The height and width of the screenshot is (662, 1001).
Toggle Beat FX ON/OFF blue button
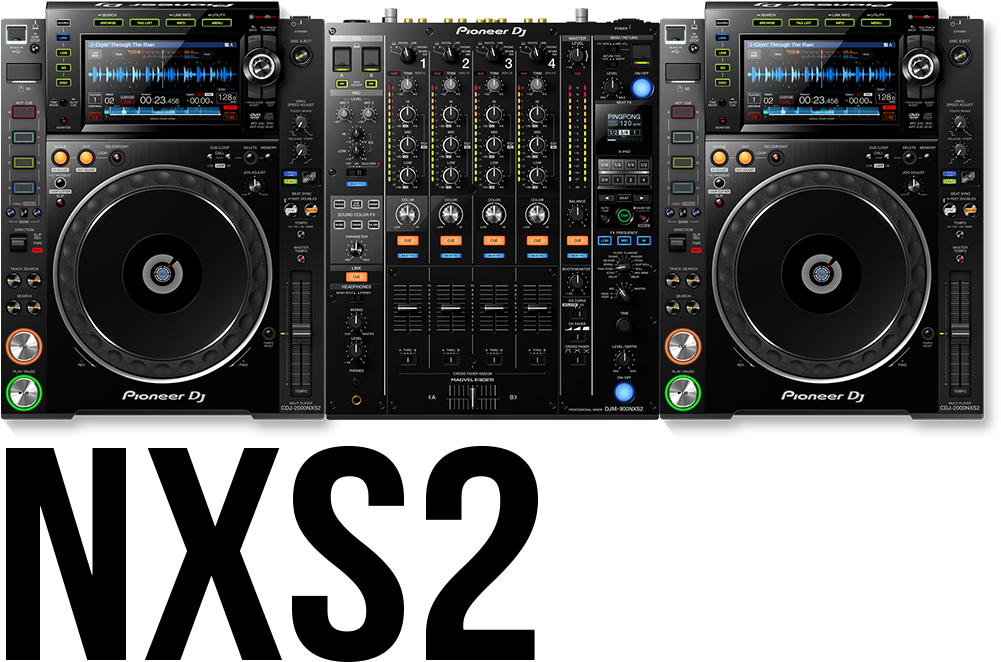tap(624, 393)
